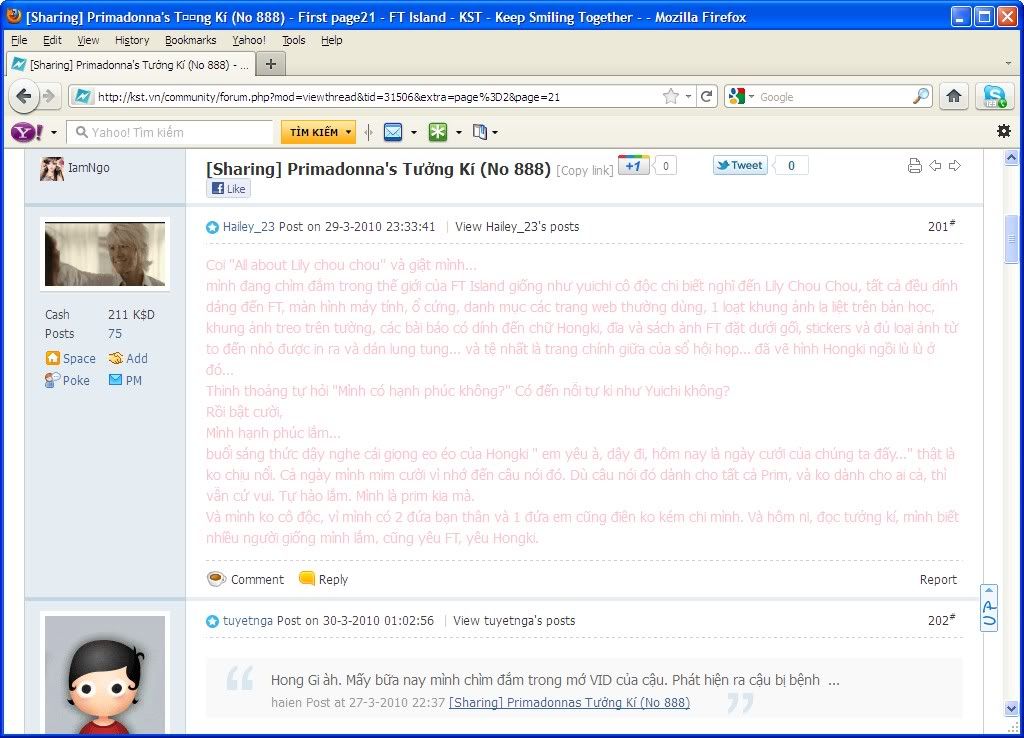Click the printer icon for the thread
Image resolution: width=1024 pixels, height=738 pixels.
915,166
